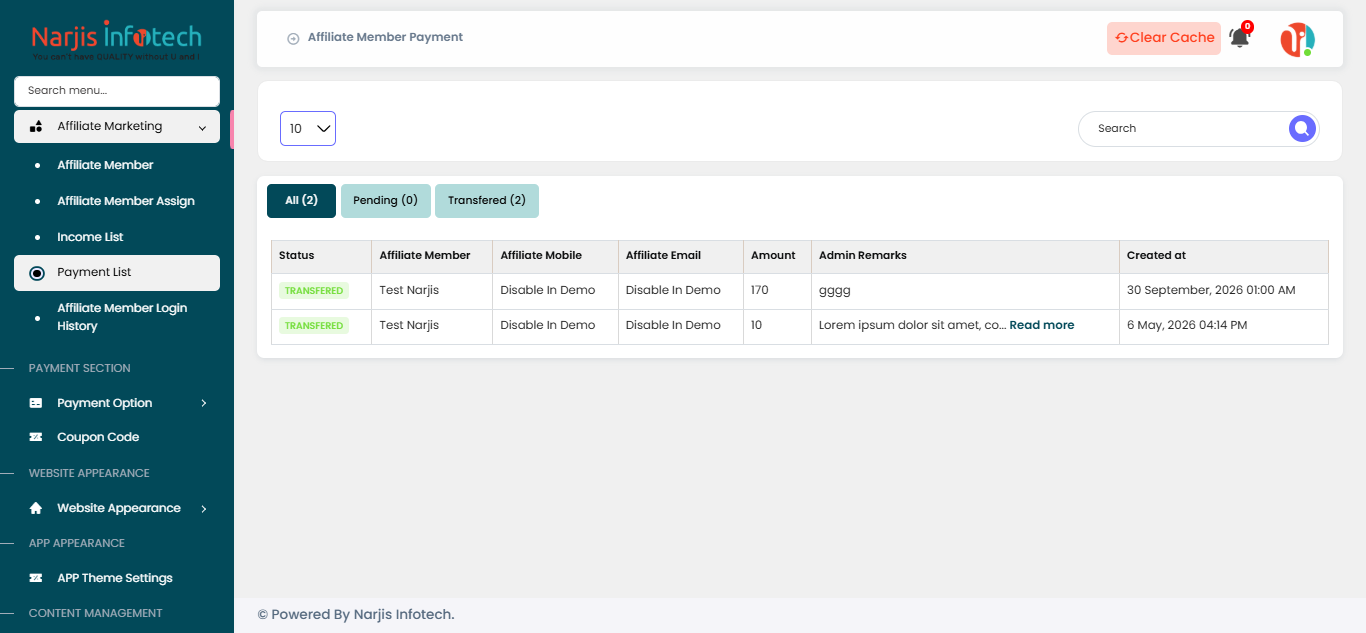Click the Search menu input field

117,91
